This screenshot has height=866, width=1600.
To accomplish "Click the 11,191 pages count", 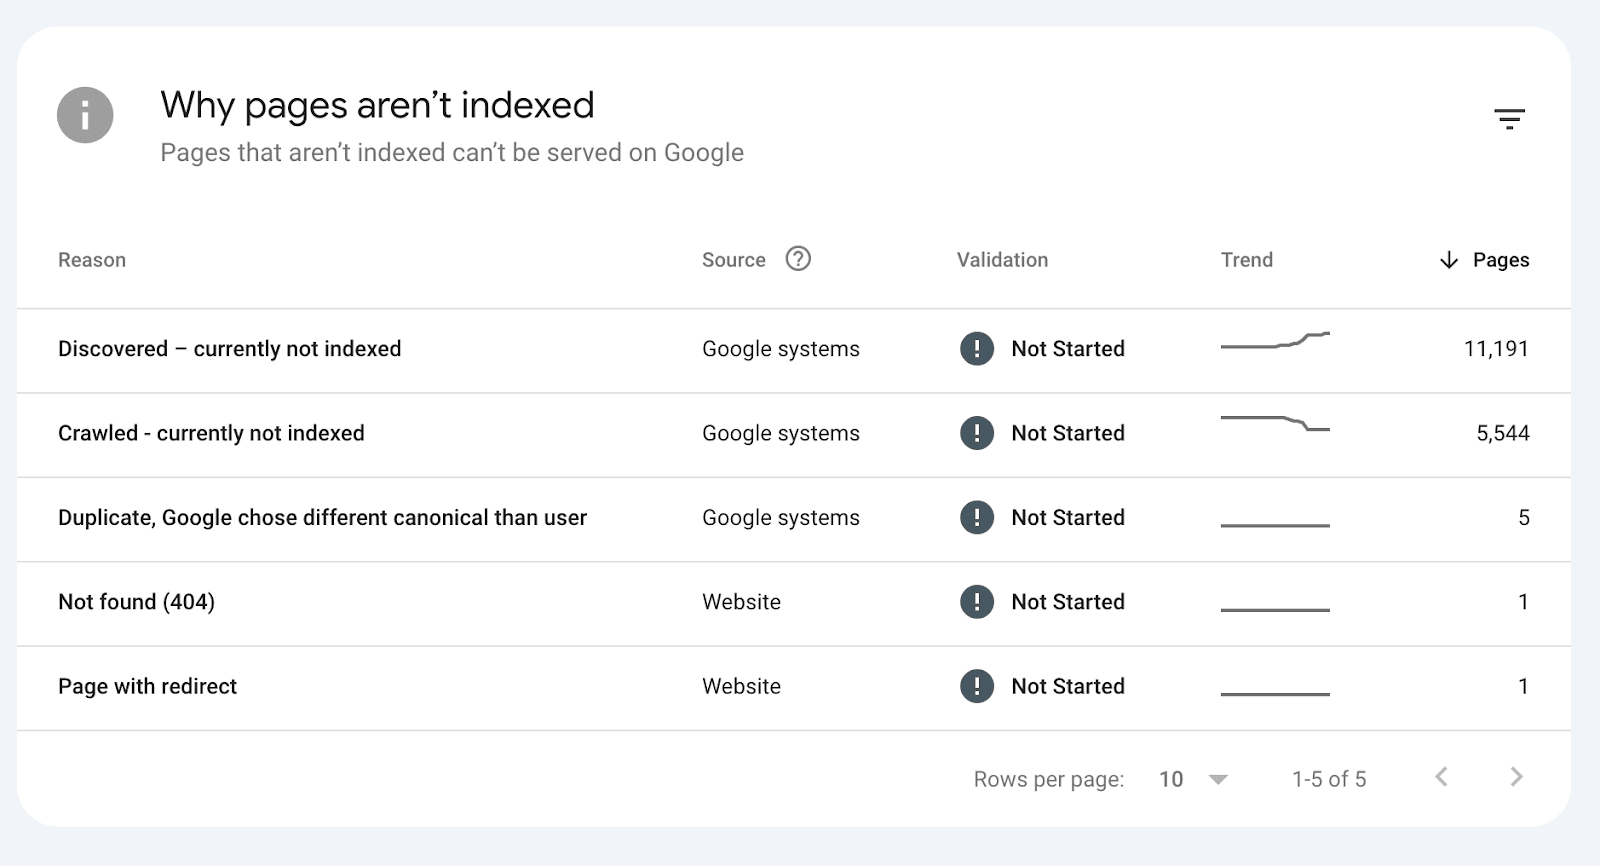I will tap(1496, 349).
